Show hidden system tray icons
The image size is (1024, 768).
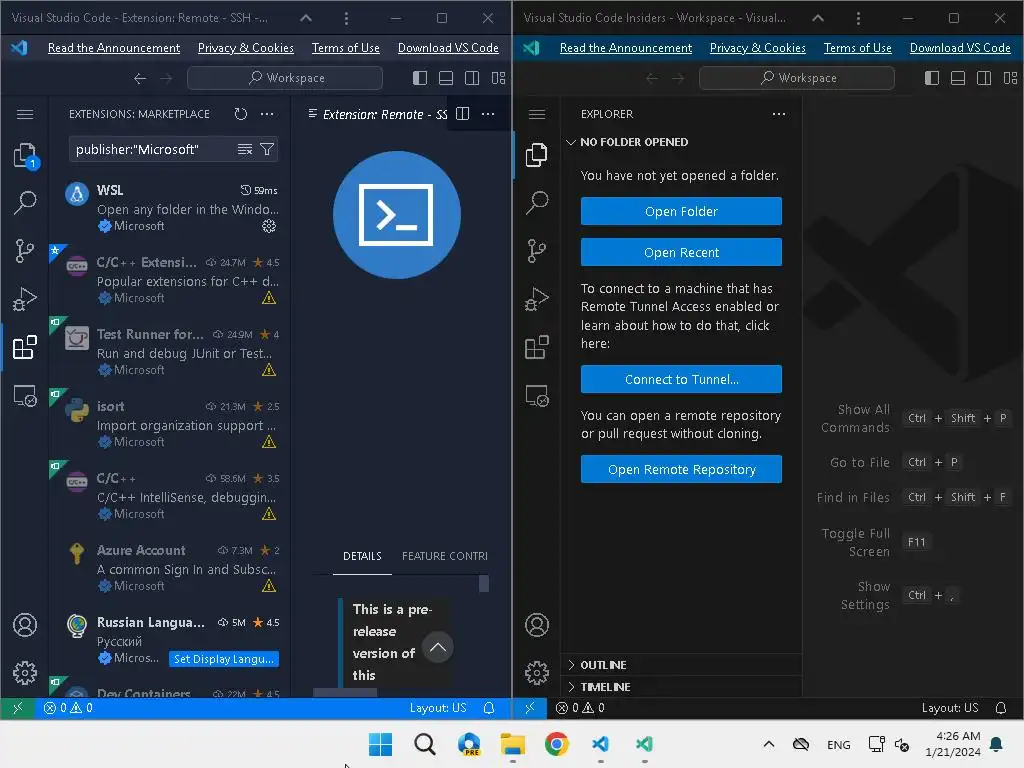769,744
